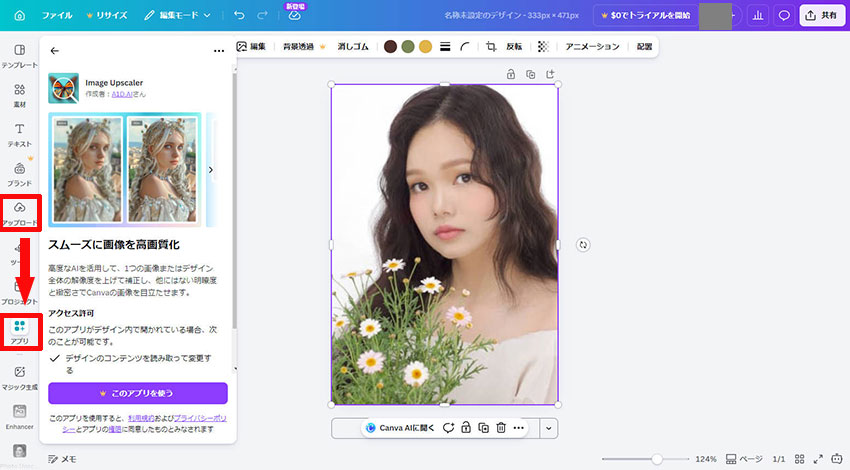Image resolution: width=850 pixels, height=470 pixels.
Task: Open the 利用規約 link
Action: [x=140, y=418]
